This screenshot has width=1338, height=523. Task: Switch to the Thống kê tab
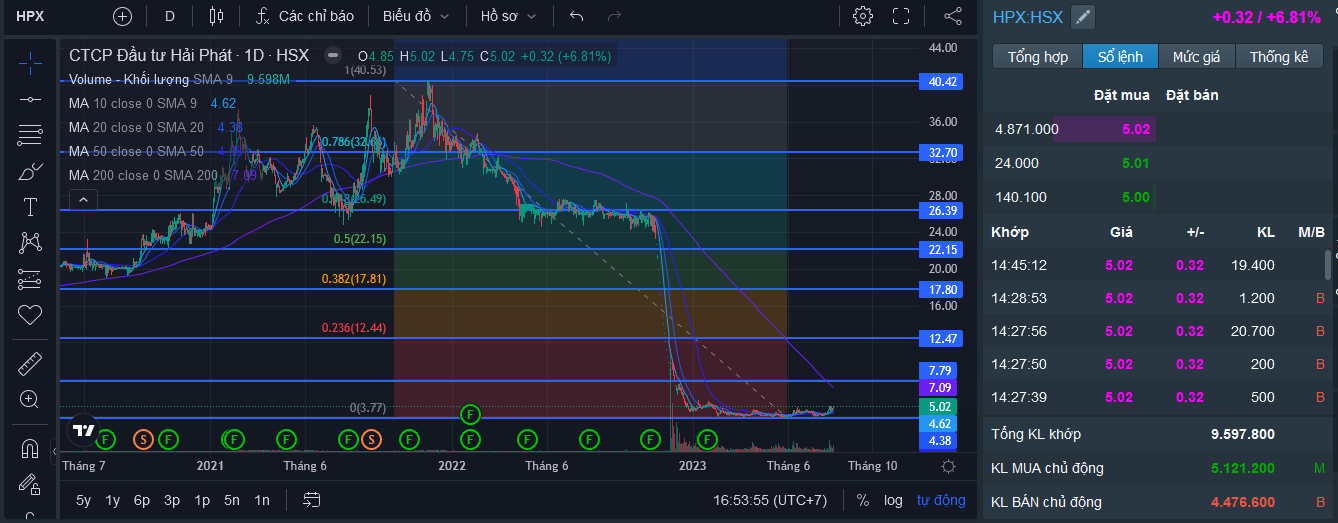1279,56
